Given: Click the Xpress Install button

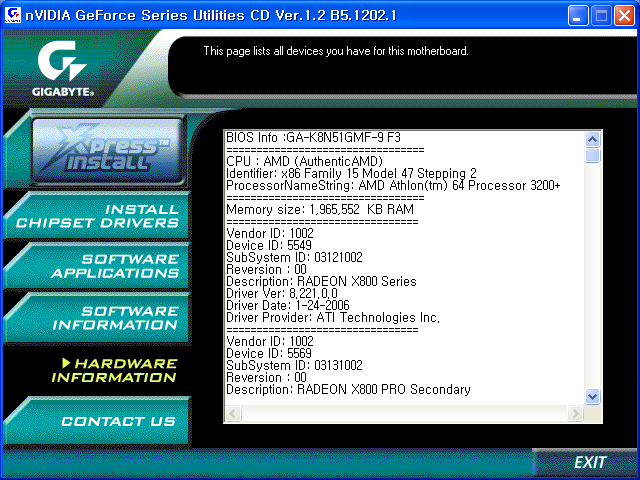Looking at the screenshot, I should click(x=108, y=151).
